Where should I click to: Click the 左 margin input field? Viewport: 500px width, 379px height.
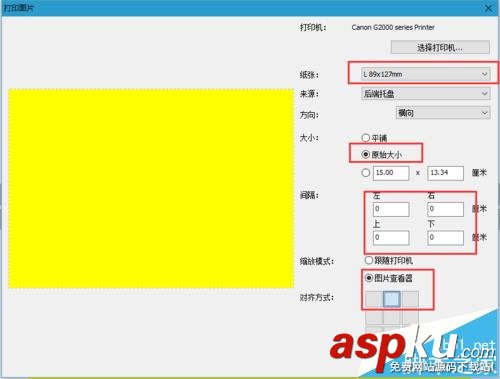[391, 209]
